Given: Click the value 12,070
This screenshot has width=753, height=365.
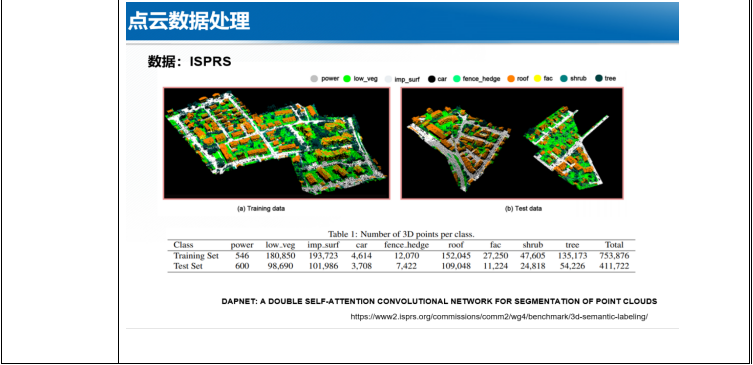Looking at the screenshot, I should pos(407,256).
